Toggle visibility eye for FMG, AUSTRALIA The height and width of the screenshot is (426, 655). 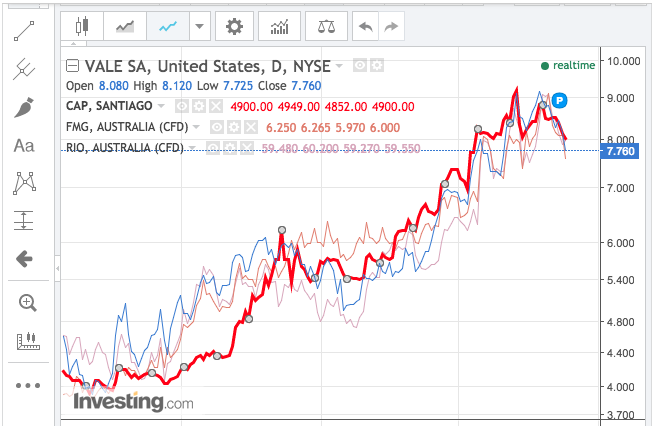tap(216, 127)
